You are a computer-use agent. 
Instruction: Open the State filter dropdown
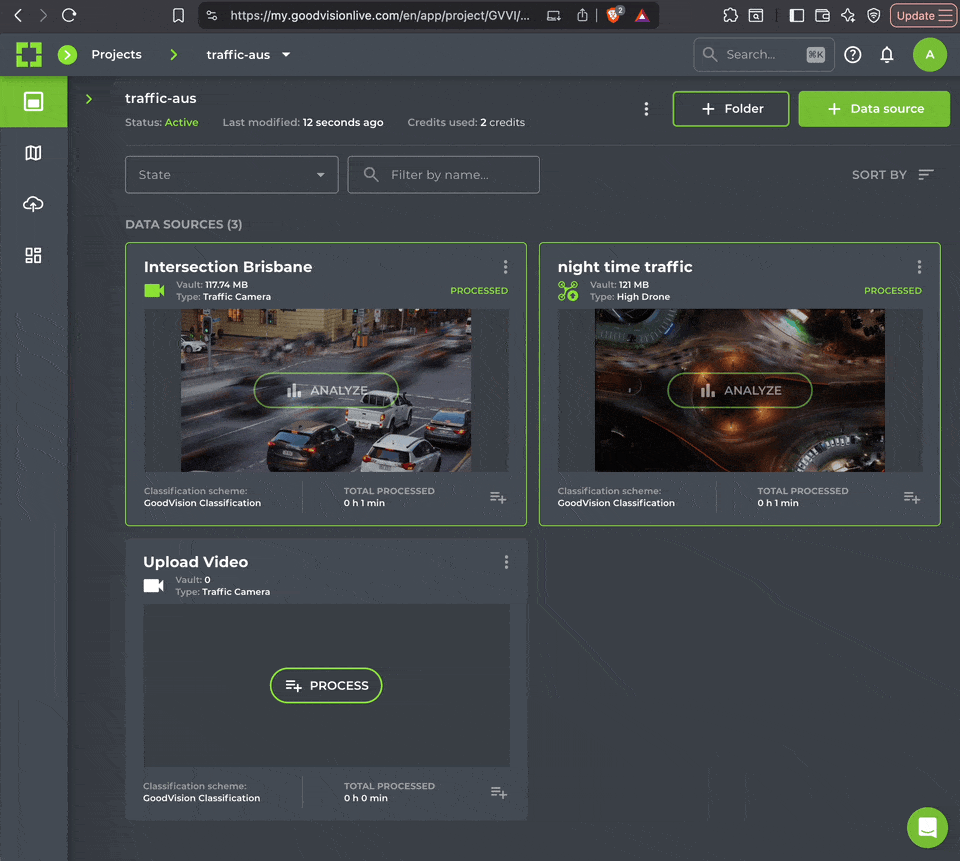[x=231, y=175]
